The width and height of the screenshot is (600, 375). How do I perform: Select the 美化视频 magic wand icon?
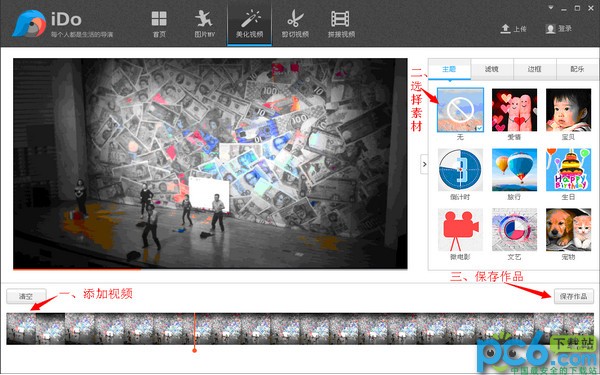click(250, 19)
